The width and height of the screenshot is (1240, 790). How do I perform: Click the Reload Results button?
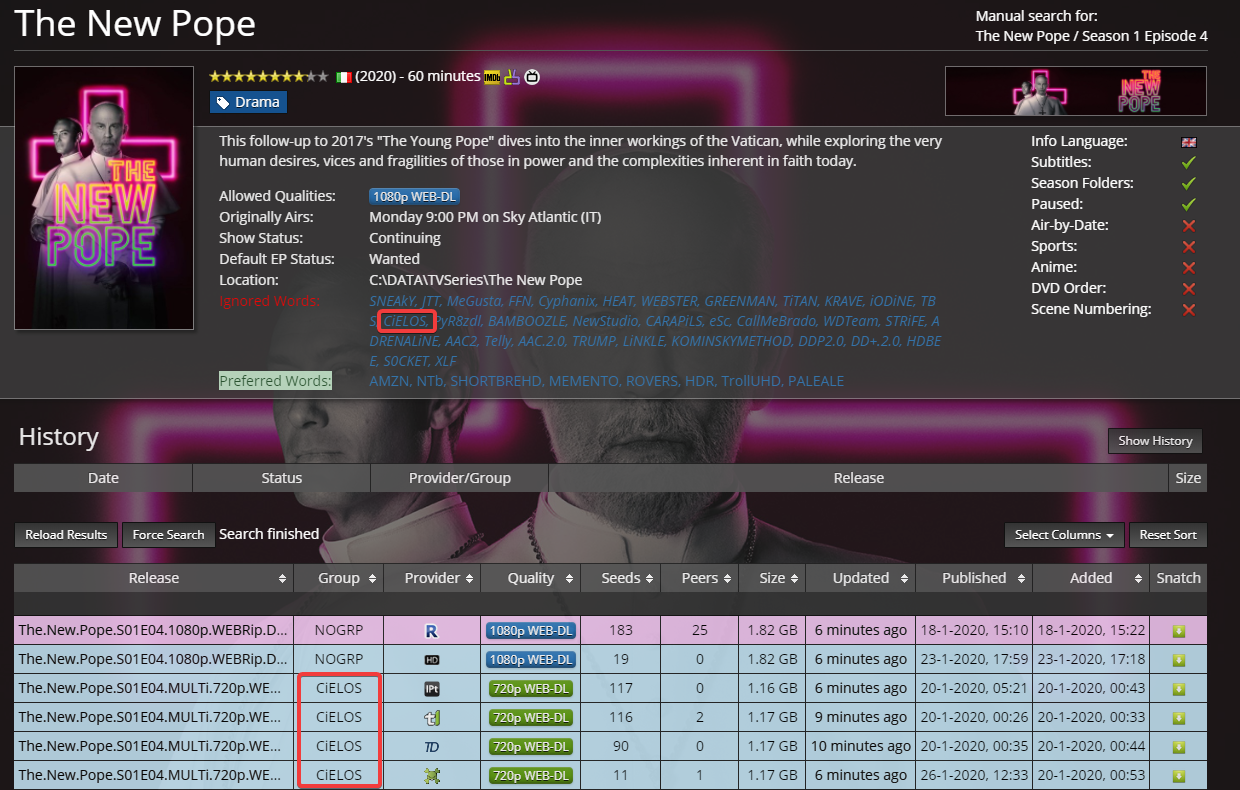click(66, 535)
